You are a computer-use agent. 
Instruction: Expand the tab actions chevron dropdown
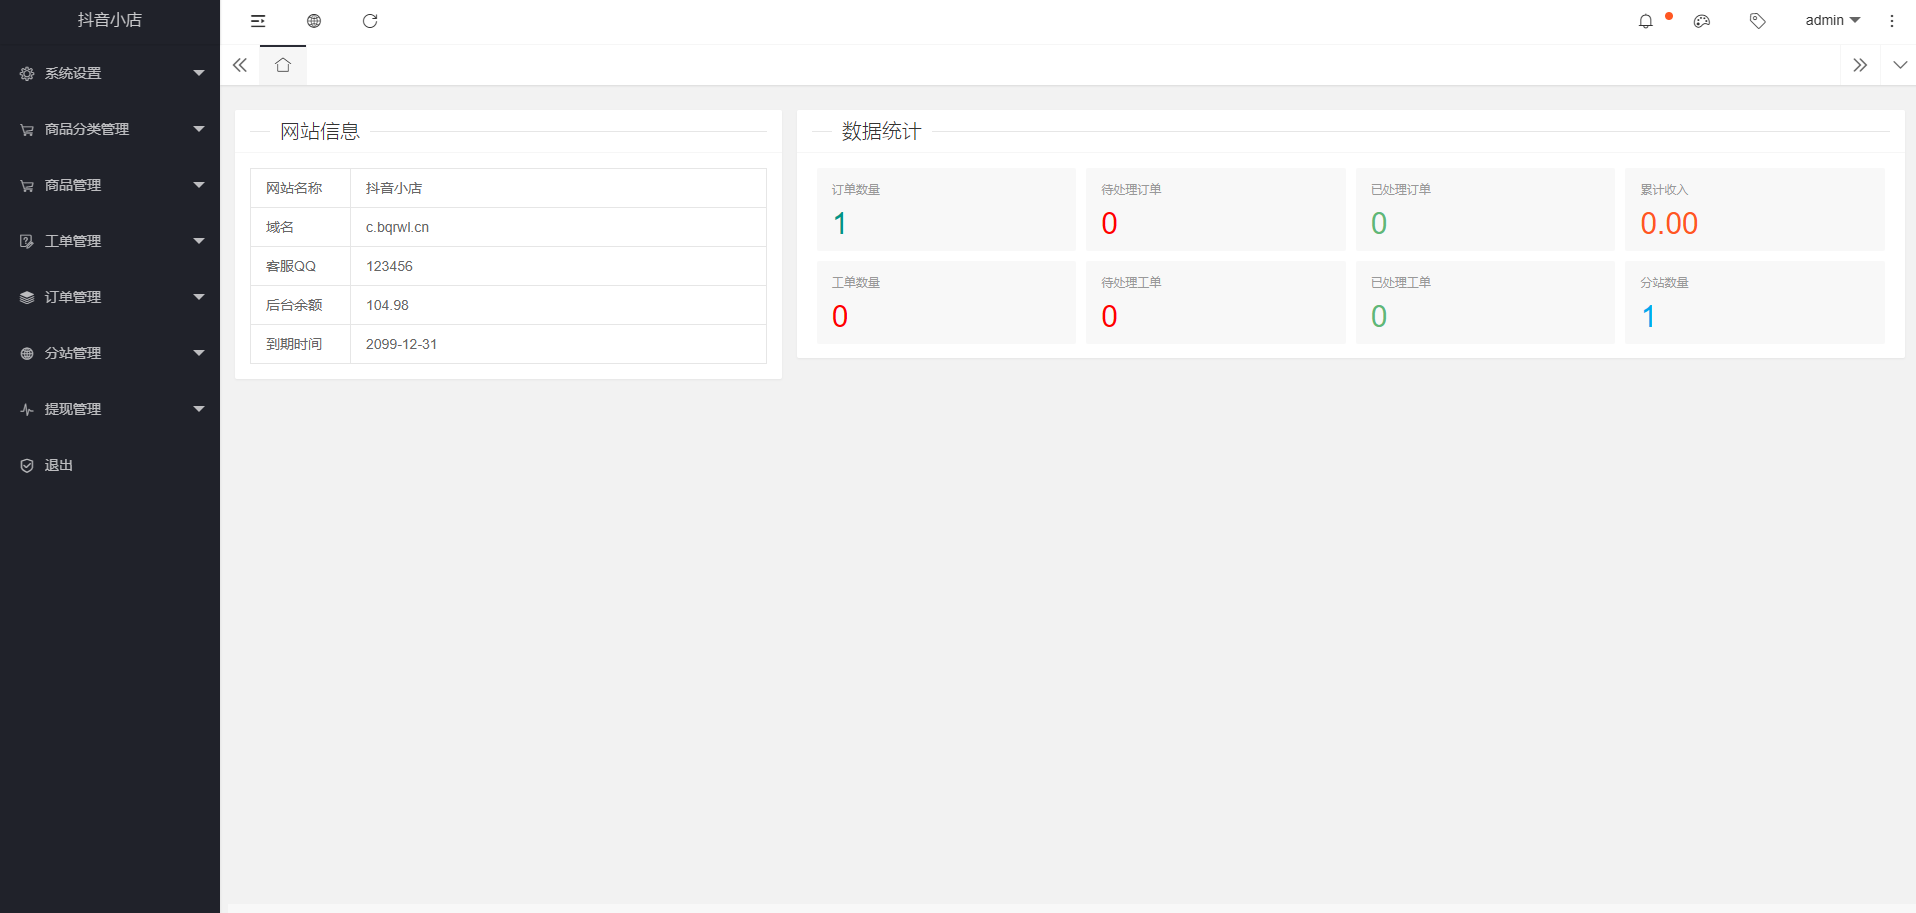pyautogui.click(x=1900, y=65)
